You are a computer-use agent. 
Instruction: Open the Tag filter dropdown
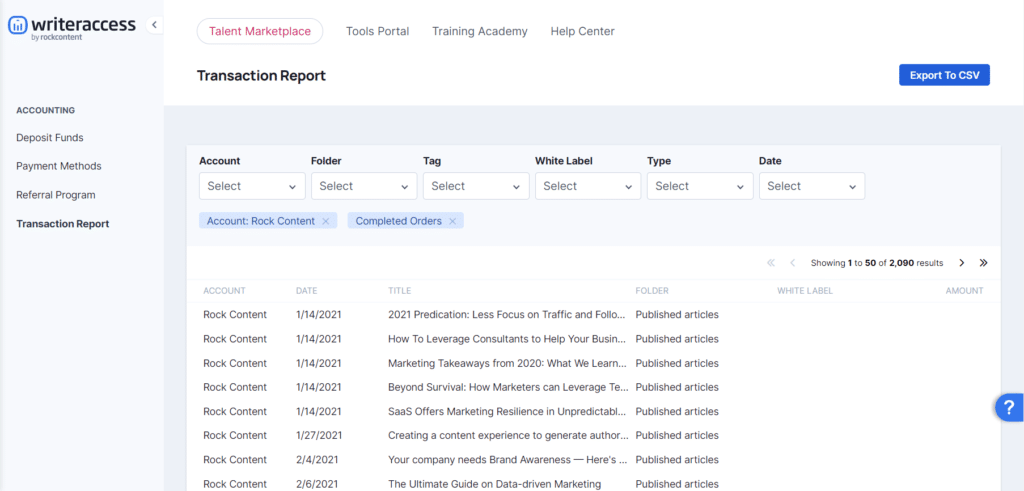pos(476,186)
